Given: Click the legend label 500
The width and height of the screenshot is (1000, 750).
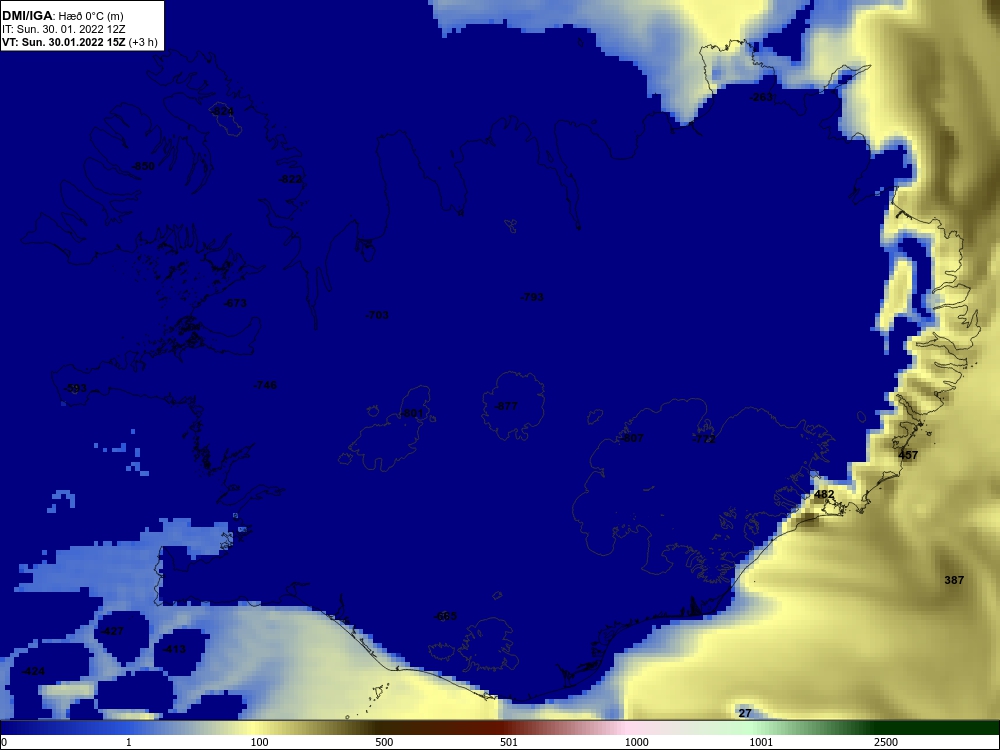Looking at the screenshot, I should pyautogui.click(x=384, y=742).
